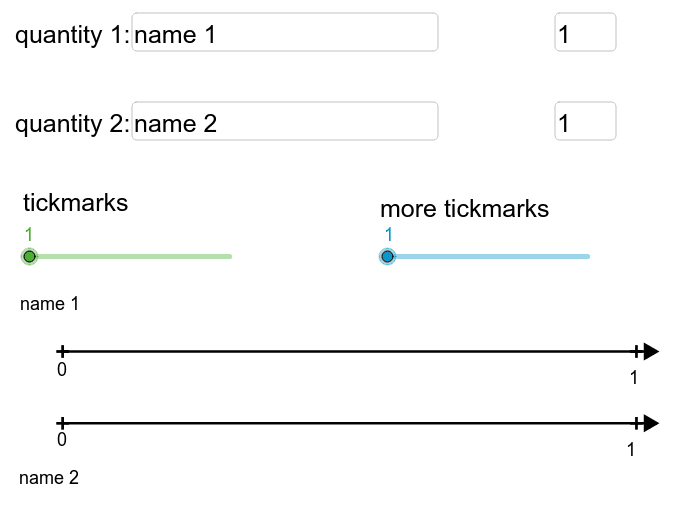The width and height of the screenshot is (680, 520).
Task: Click the arrowhead of the bottom number line
Action: tap(651, 423)
